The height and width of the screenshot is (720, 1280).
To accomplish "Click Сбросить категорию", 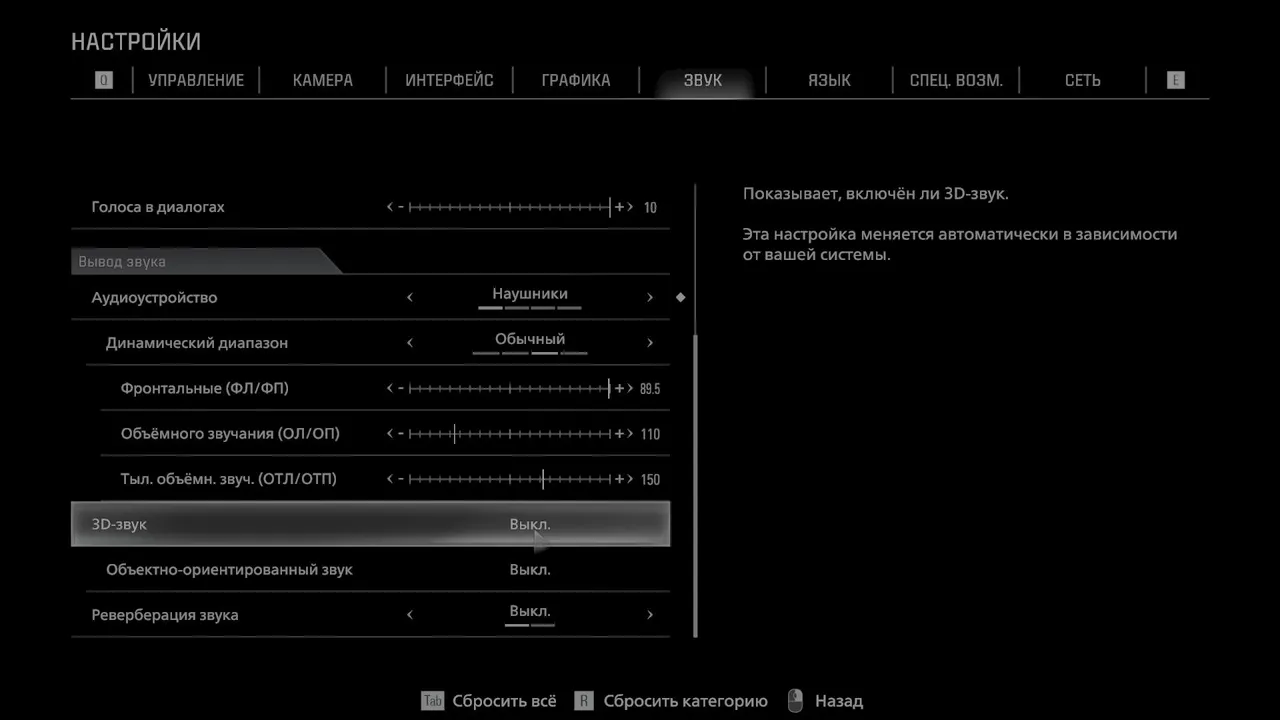I will point(685,701).
